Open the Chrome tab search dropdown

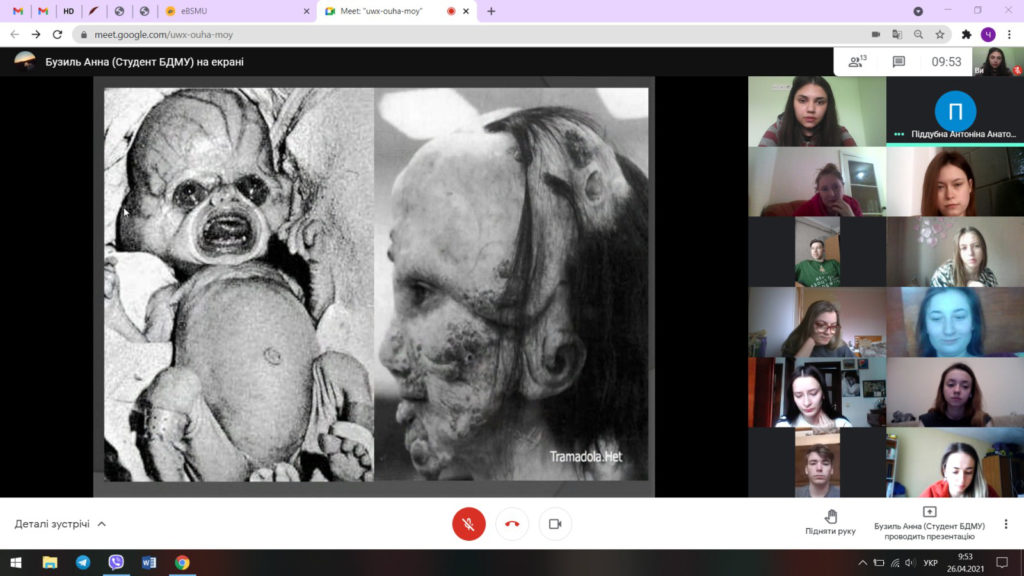(x=918, y=11)
